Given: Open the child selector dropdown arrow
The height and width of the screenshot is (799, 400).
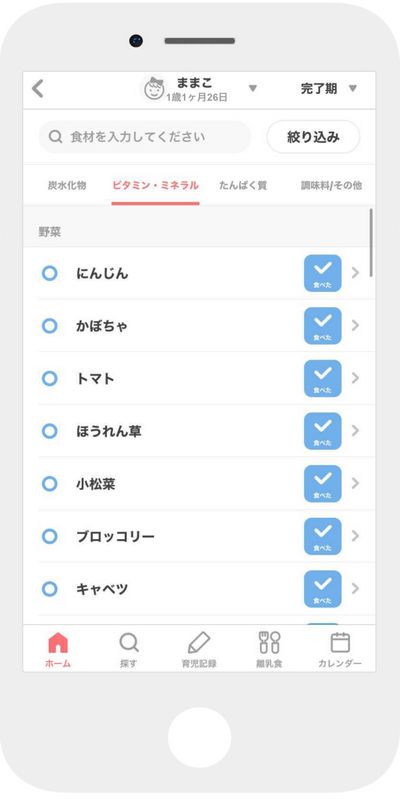Looking at the screenshot, I should point(253,89).
